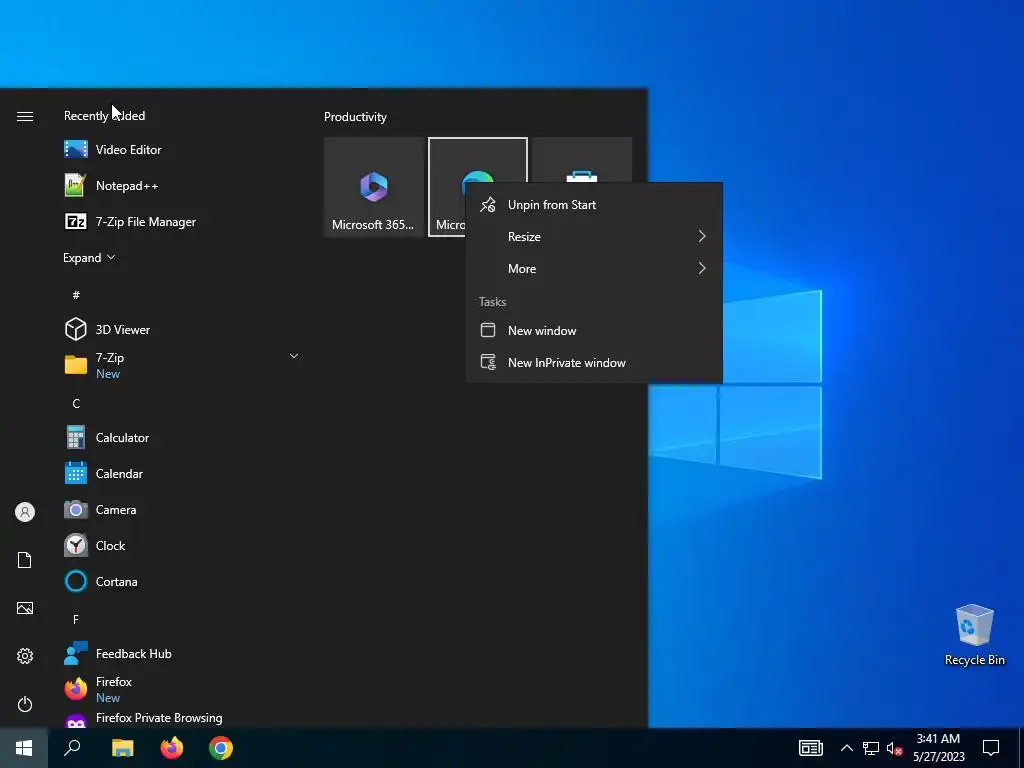Open Documents from the Start sidebar
The width and height of the screenshot is (1024, 768).
click(x=25, y=560)
